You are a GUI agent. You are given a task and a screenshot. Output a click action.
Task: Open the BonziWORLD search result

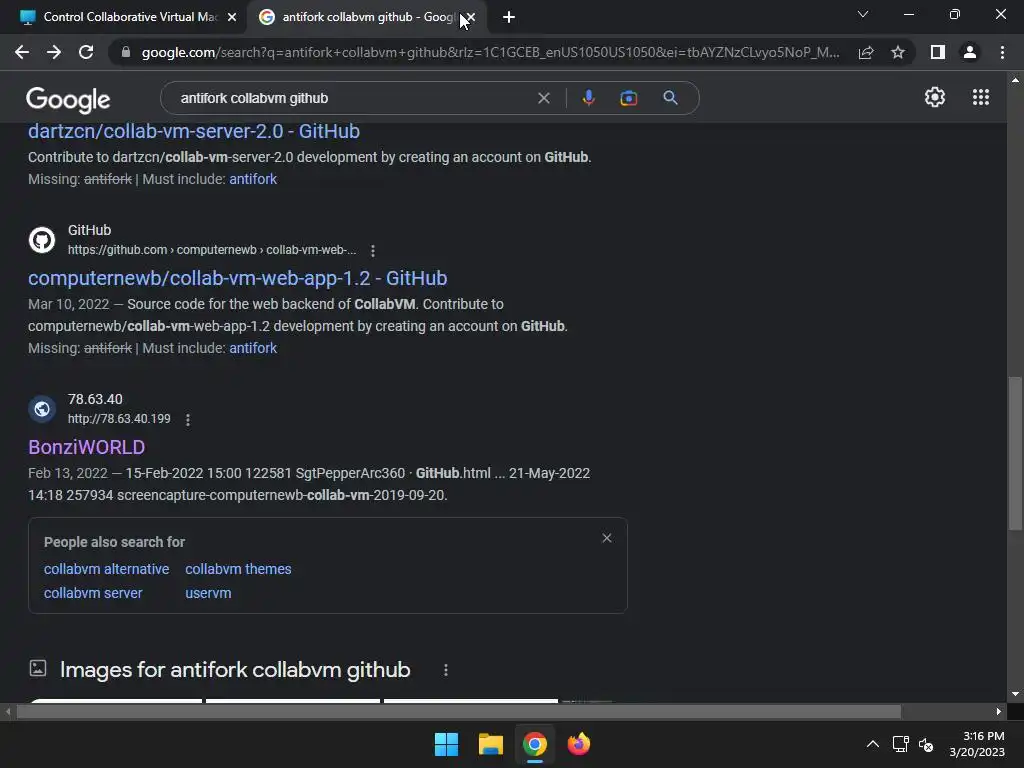[87, 447]
